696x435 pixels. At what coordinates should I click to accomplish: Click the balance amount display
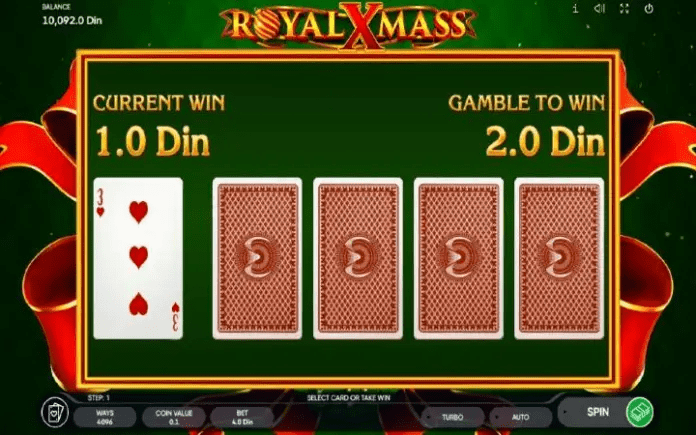point(72,20)
